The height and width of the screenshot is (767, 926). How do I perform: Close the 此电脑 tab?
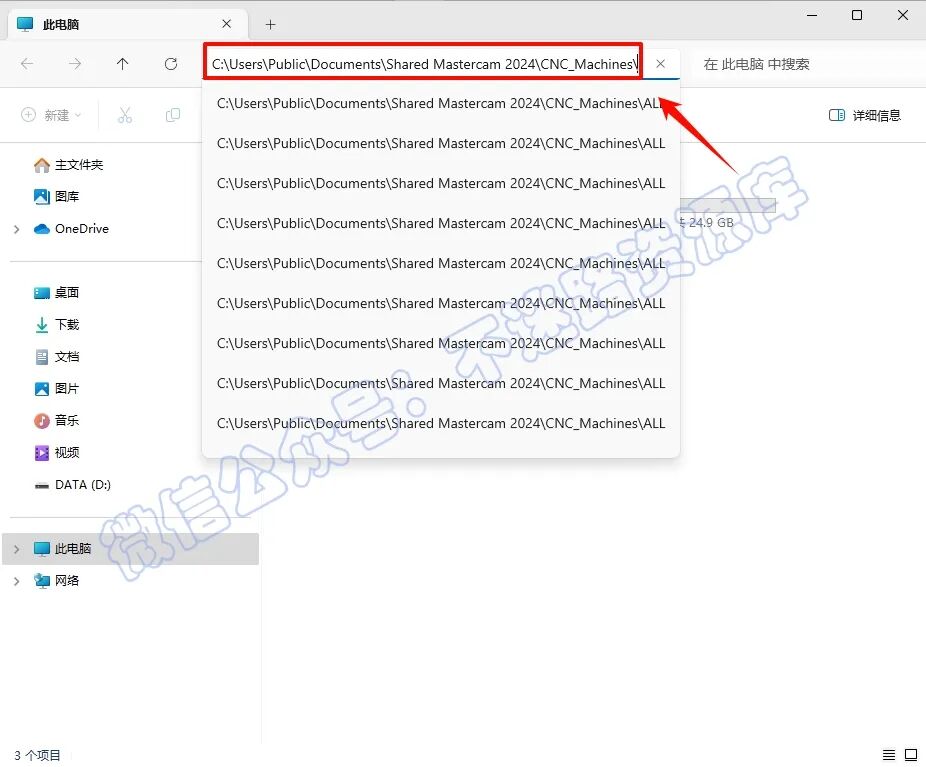pos(227,24)
